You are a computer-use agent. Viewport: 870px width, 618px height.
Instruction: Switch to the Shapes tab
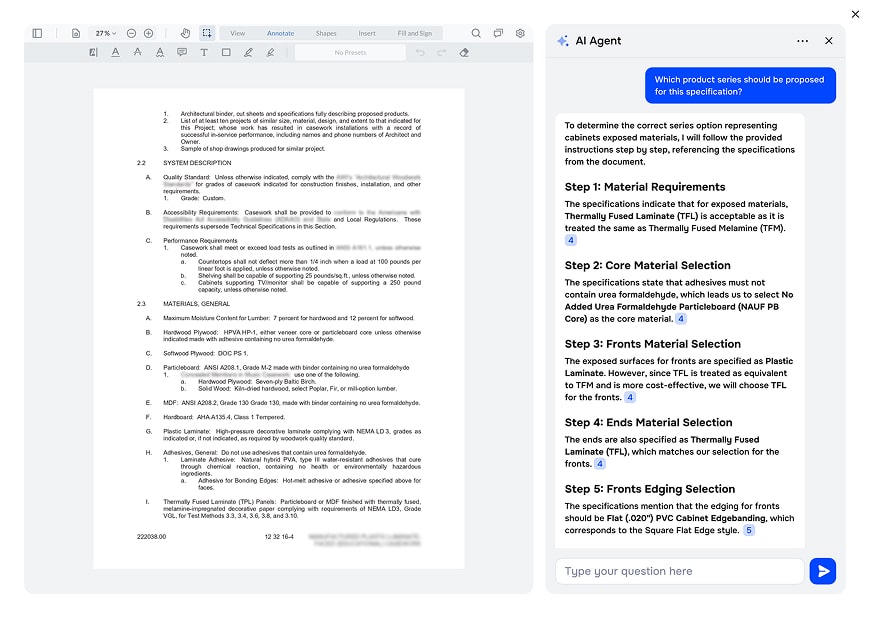point(326,33)
